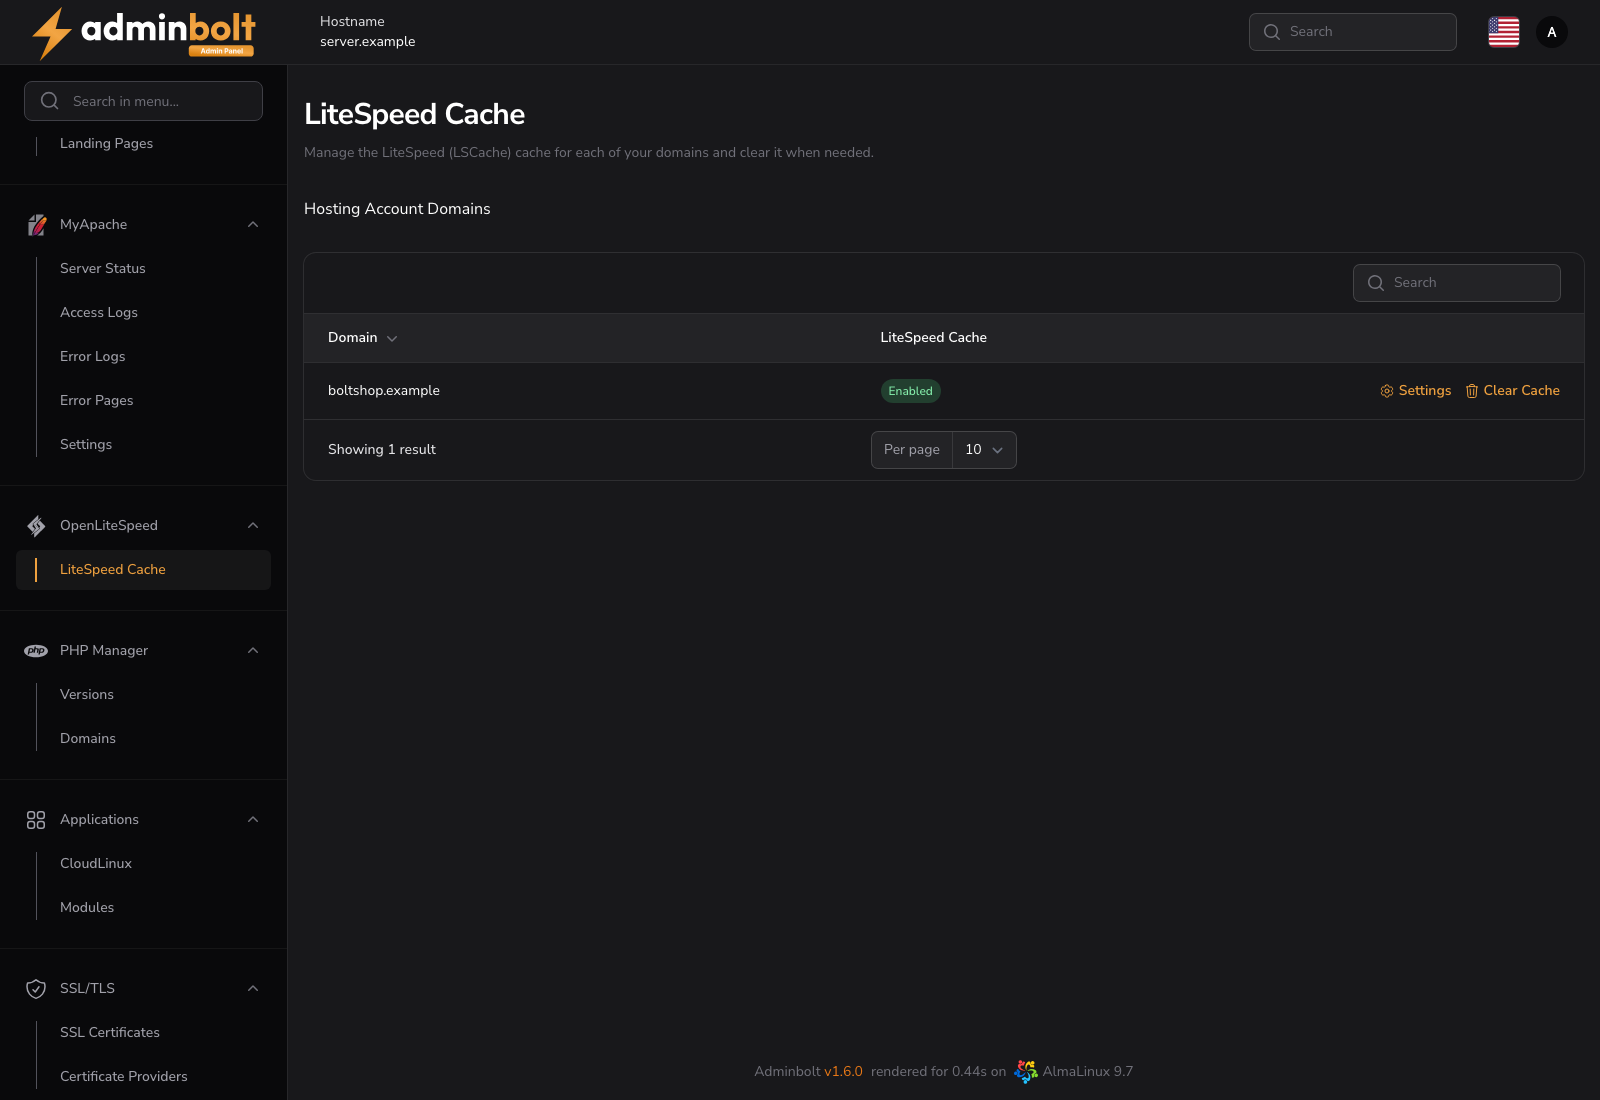This screenshot has width=1600, height=1100.
Task: Clear Cache for boltshop.example
Action: pyautogui.click(x=1512, y=391)
